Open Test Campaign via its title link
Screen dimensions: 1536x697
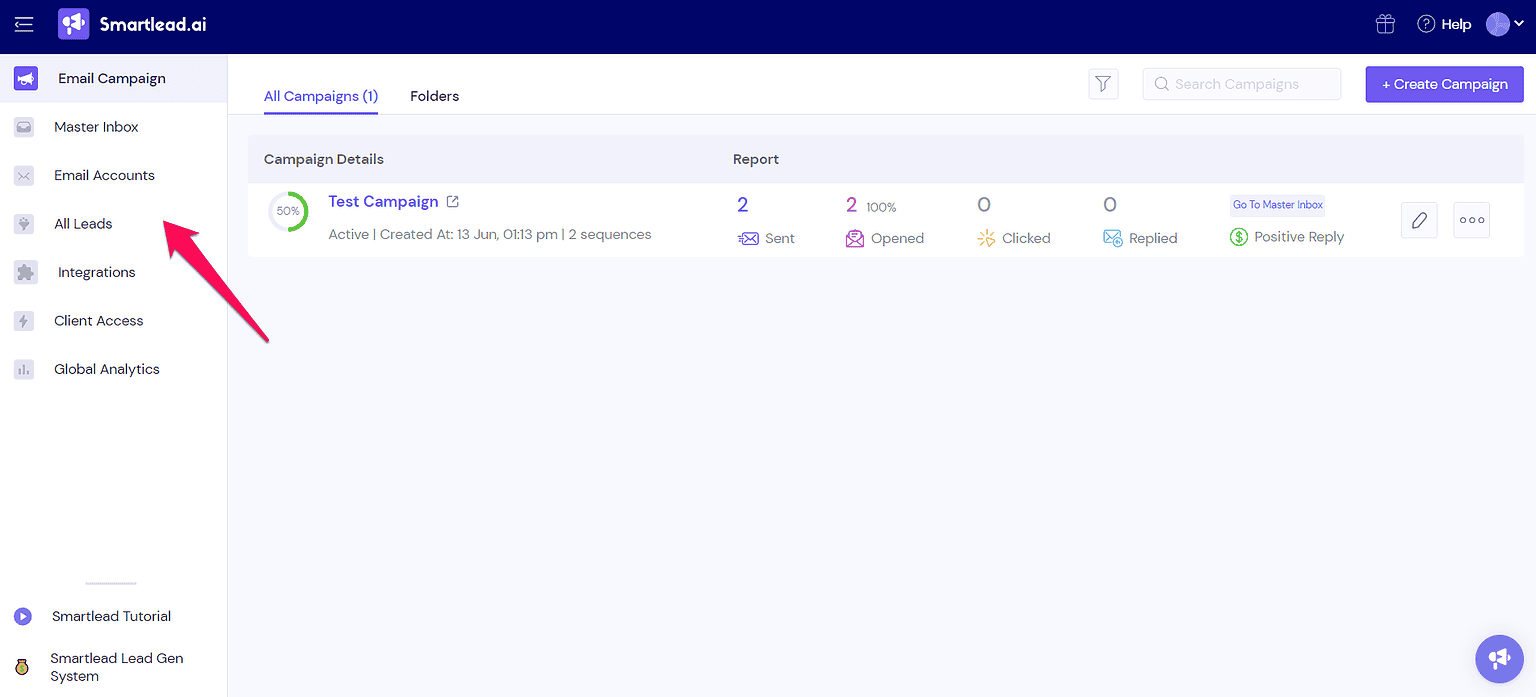pos(383,201)
